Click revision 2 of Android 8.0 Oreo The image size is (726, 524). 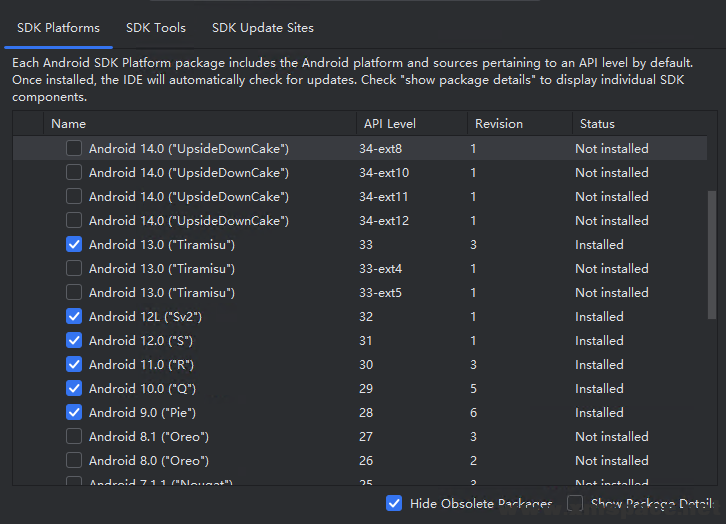pyautogui.click(x=473, y=461)
